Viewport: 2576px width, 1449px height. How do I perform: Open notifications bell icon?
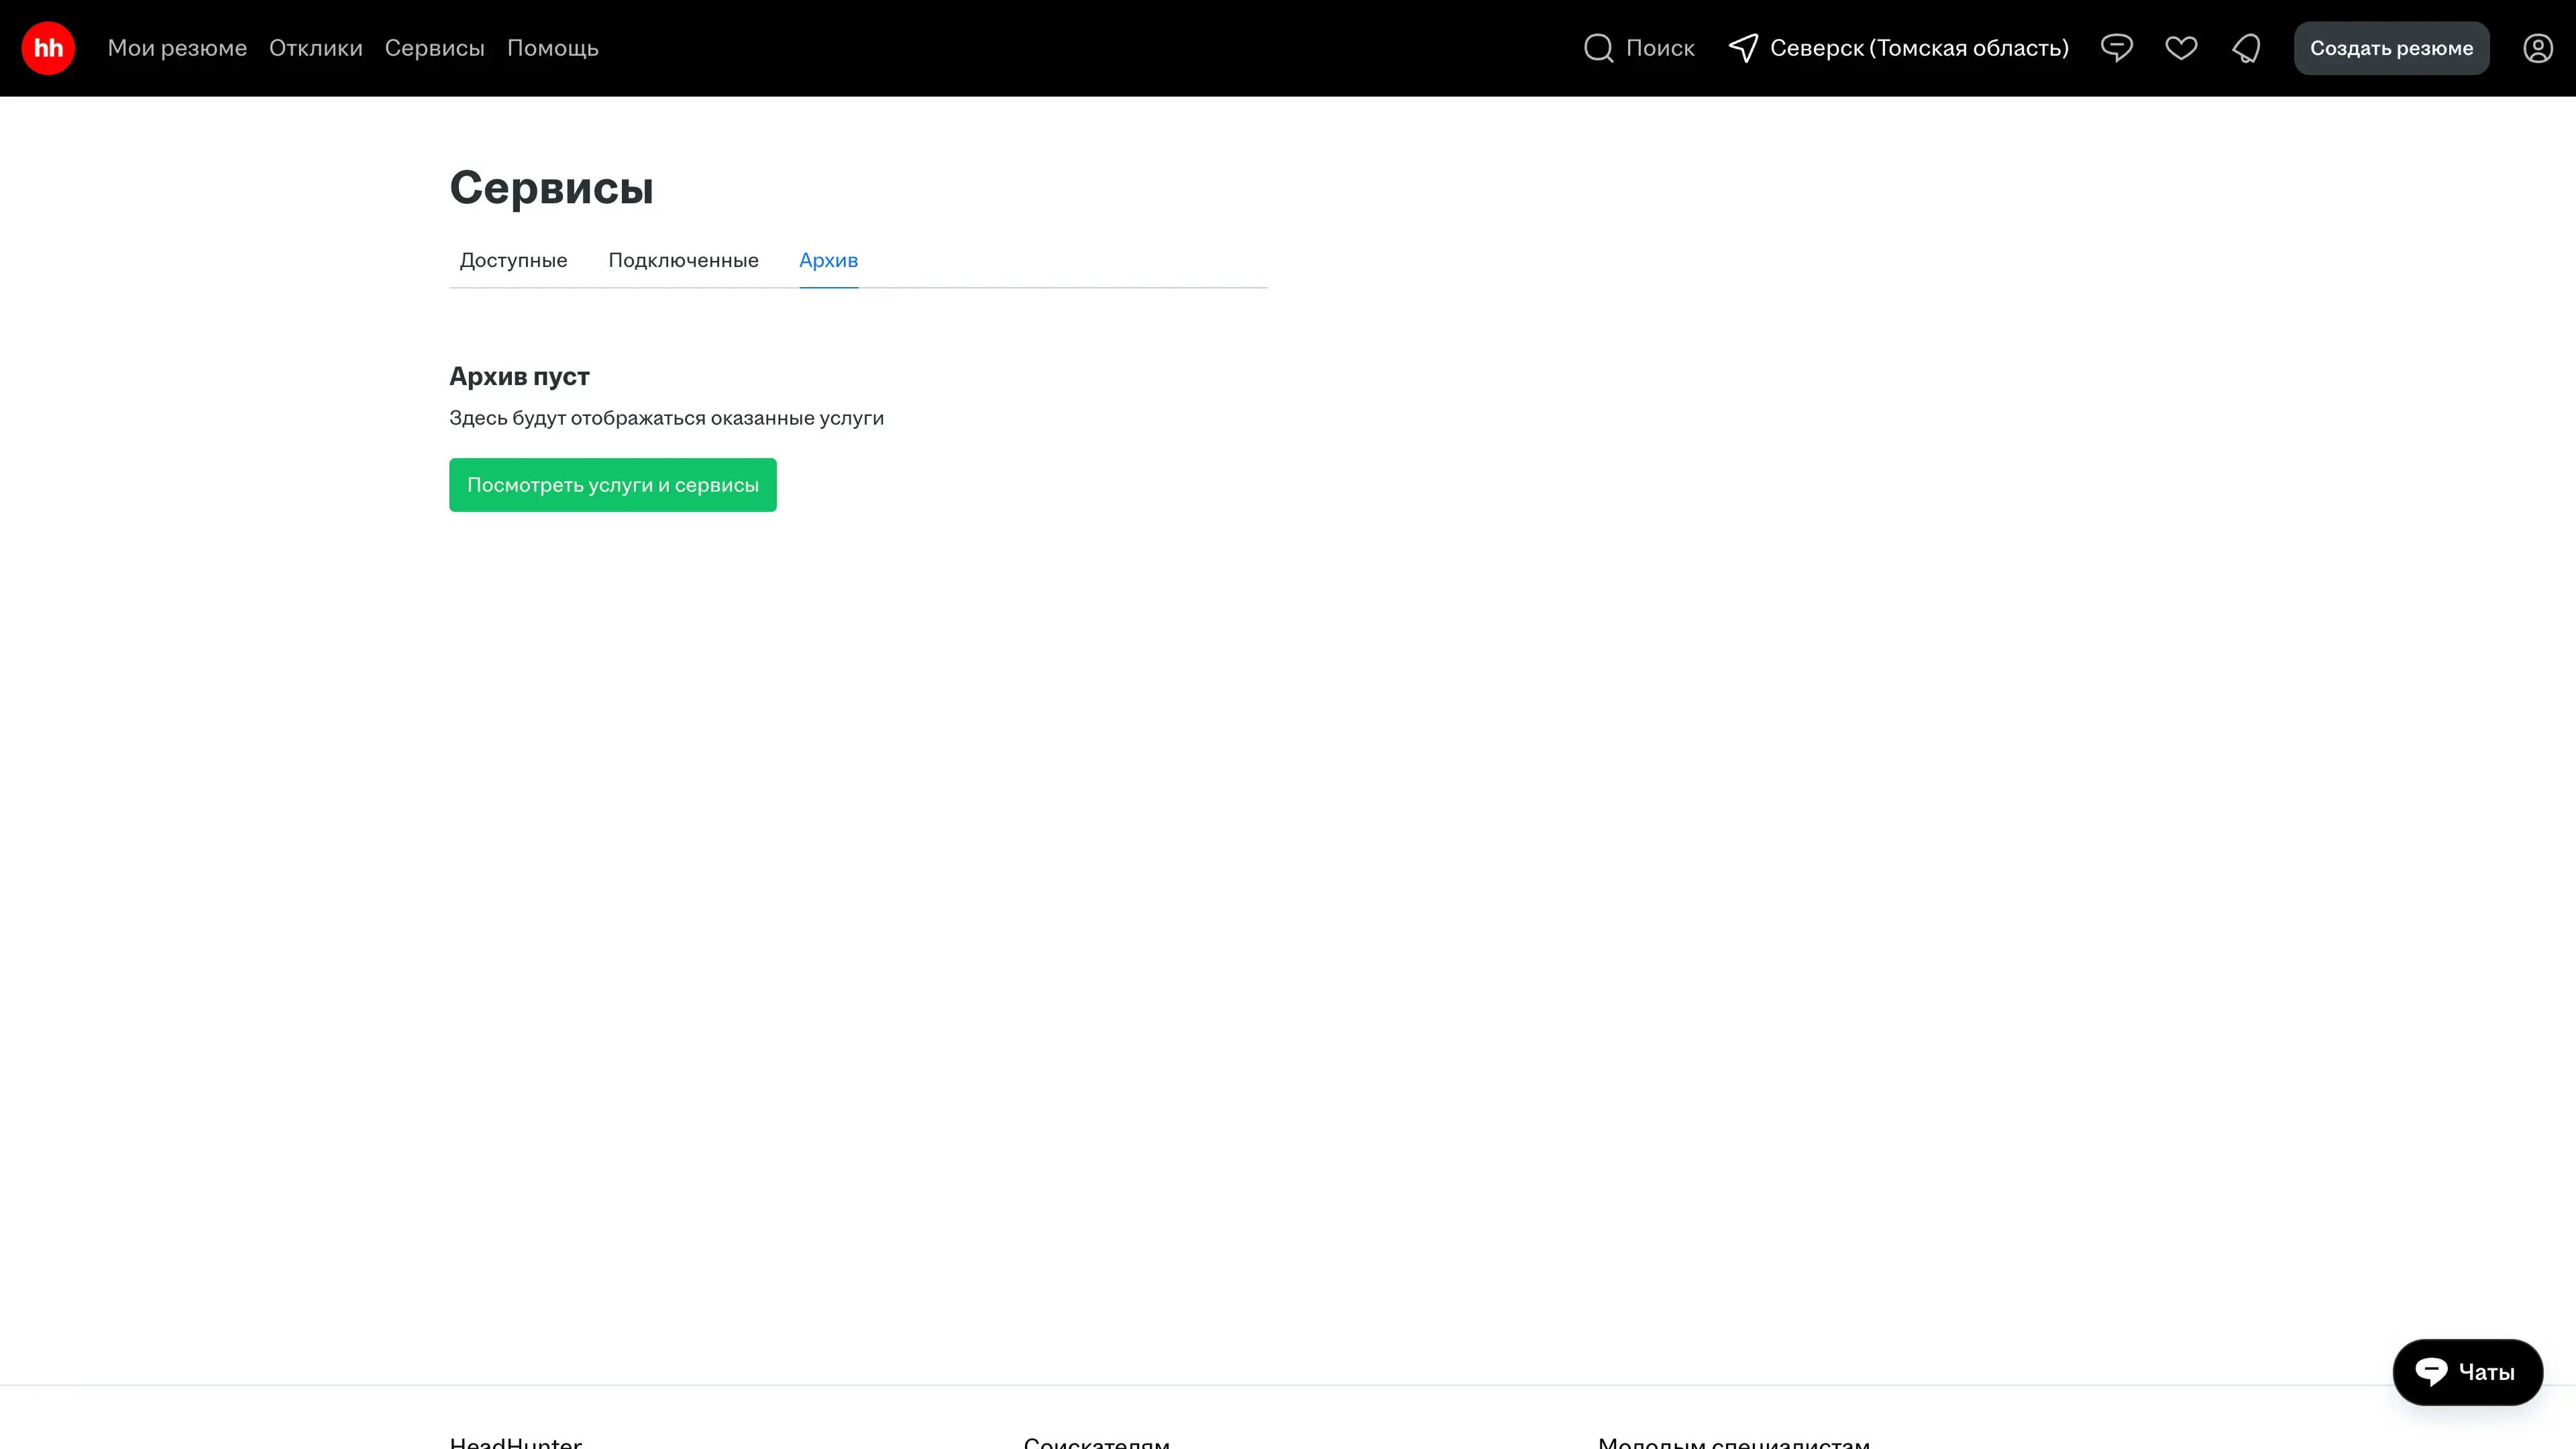point(2246,48)
